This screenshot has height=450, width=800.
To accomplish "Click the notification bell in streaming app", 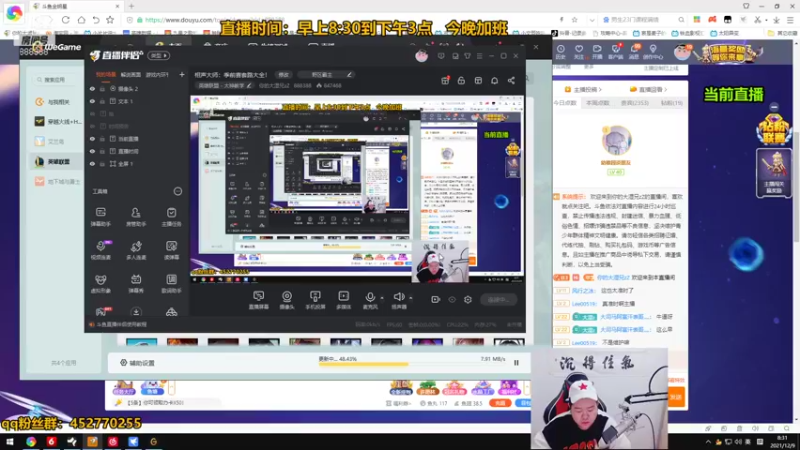I will click(x=494, y=81).
